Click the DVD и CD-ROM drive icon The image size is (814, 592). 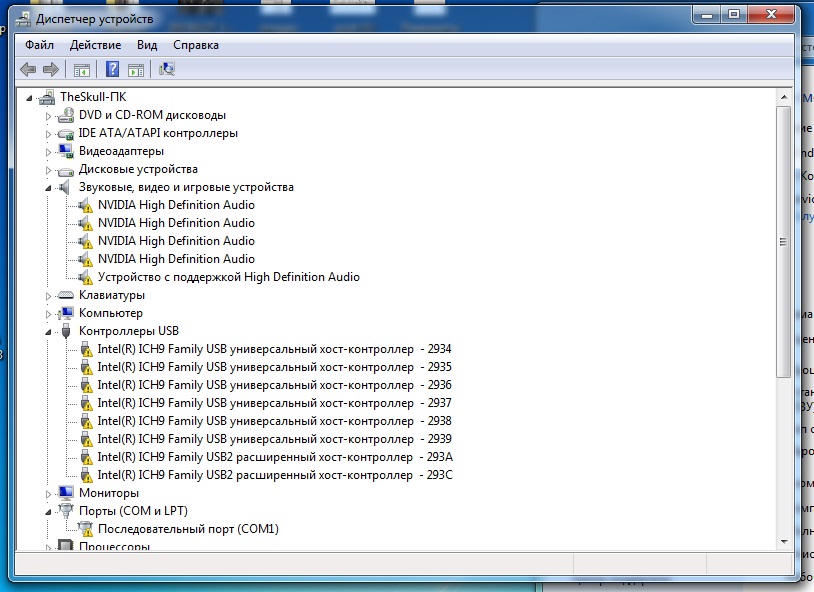pos(66,115)
